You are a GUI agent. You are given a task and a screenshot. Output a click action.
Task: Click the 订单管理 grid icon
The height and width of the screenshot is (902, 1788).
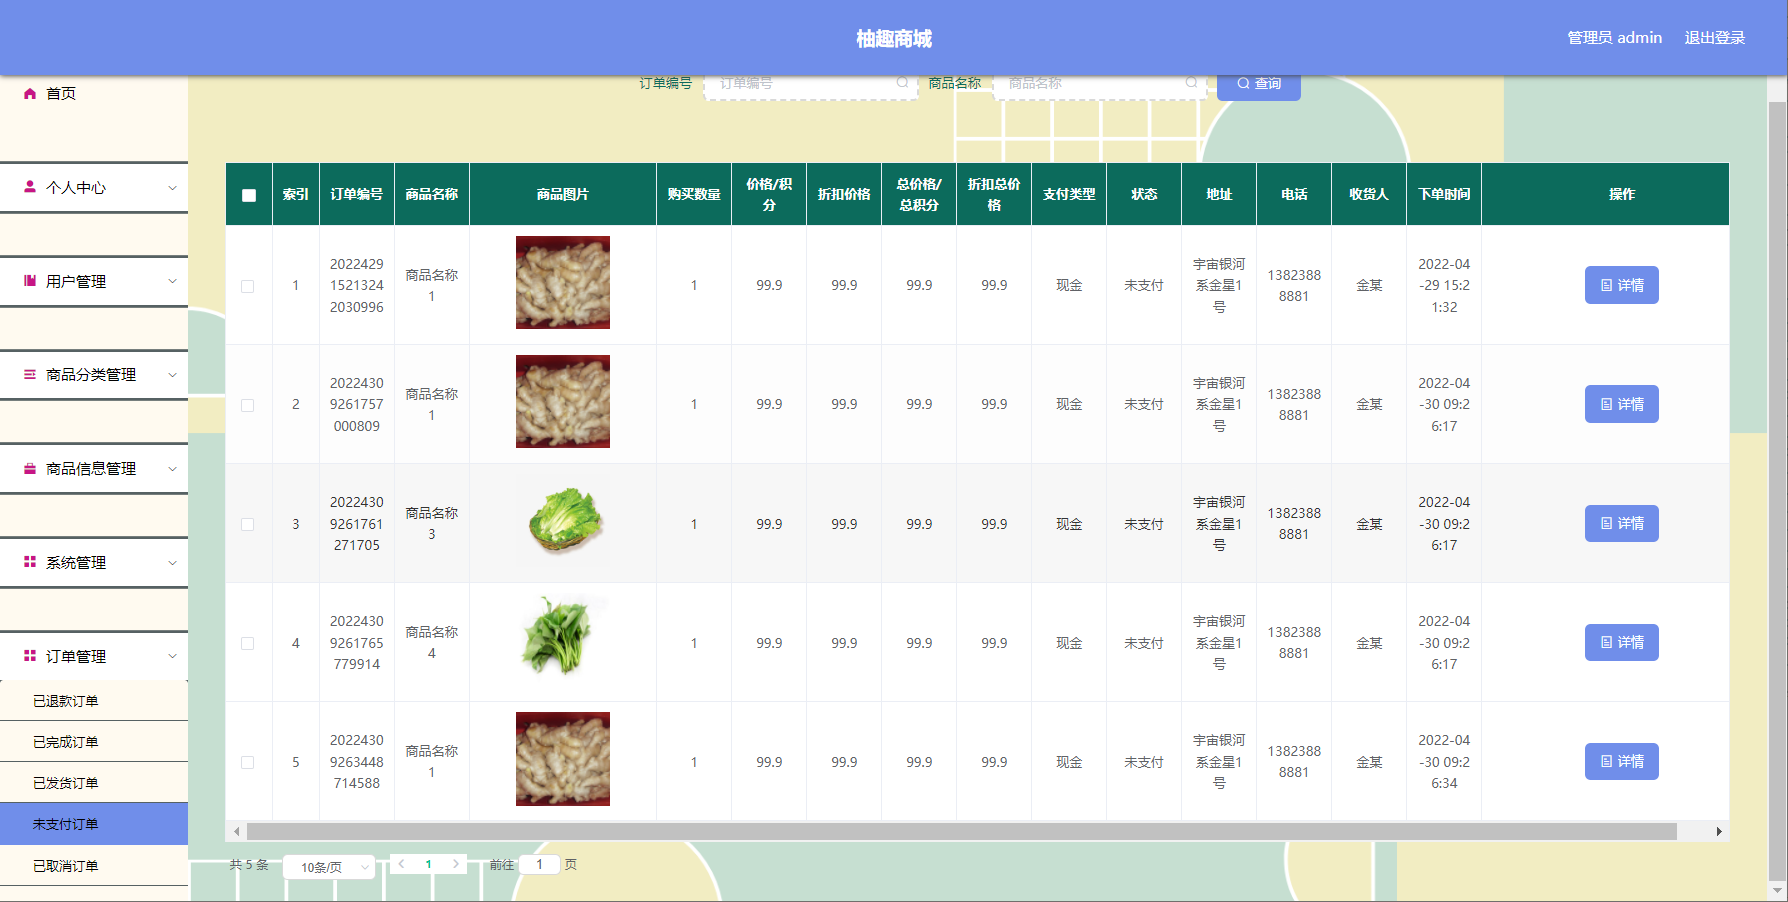30,656
